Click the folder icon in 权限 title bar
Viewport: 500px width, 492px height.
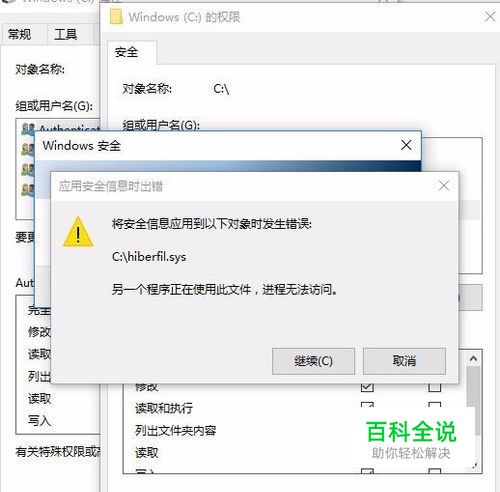pyautogui.click(x=116, y=17)
